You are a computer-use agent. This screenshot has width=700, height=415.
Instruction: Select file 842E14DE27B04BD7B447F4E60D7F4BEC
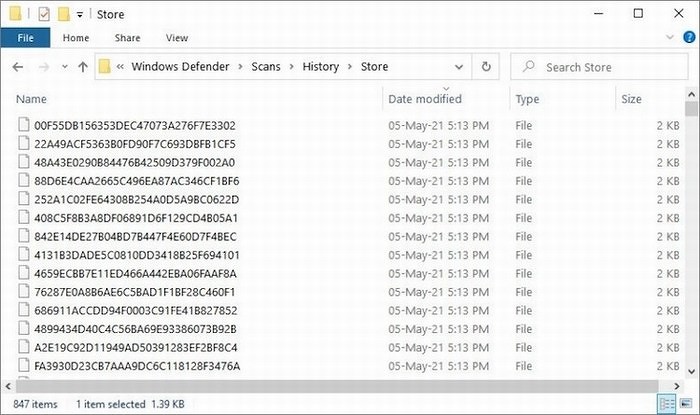(135, 237)
